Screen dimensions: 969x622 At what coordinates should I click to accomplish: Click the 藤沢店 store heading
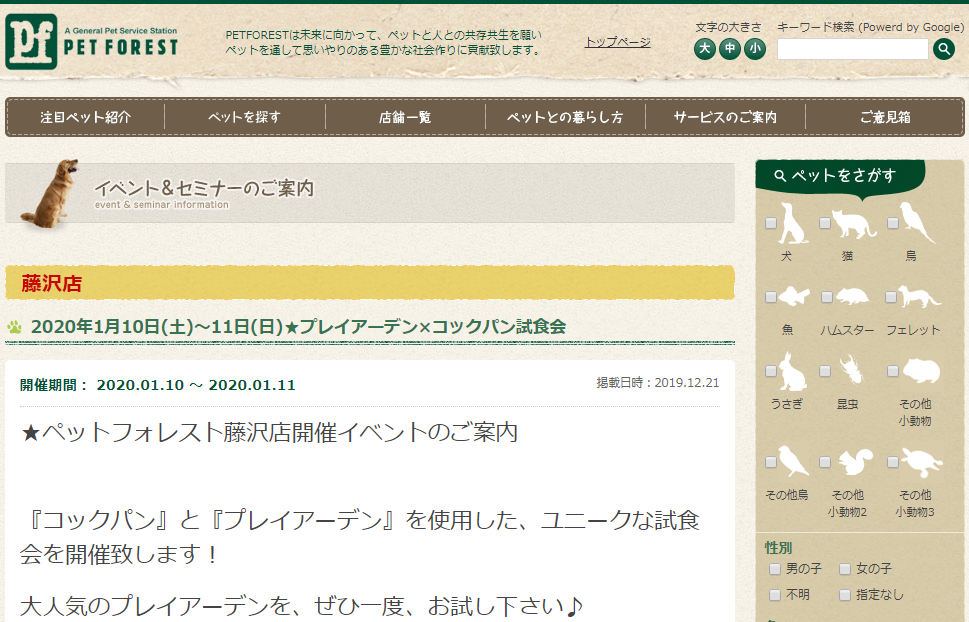(x=52, y=284)
